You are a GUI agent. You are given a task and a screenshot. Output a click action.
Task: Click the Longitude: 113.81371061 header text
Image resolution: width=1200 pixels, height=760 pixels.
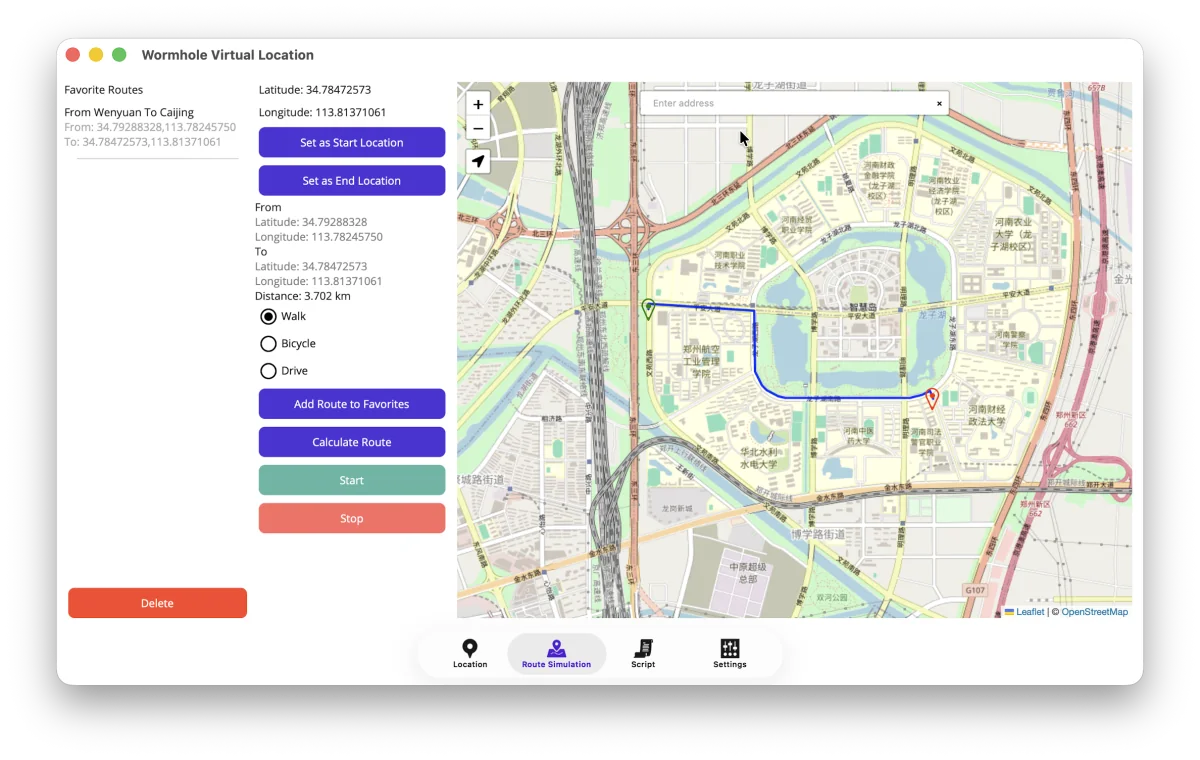(322, 113)
